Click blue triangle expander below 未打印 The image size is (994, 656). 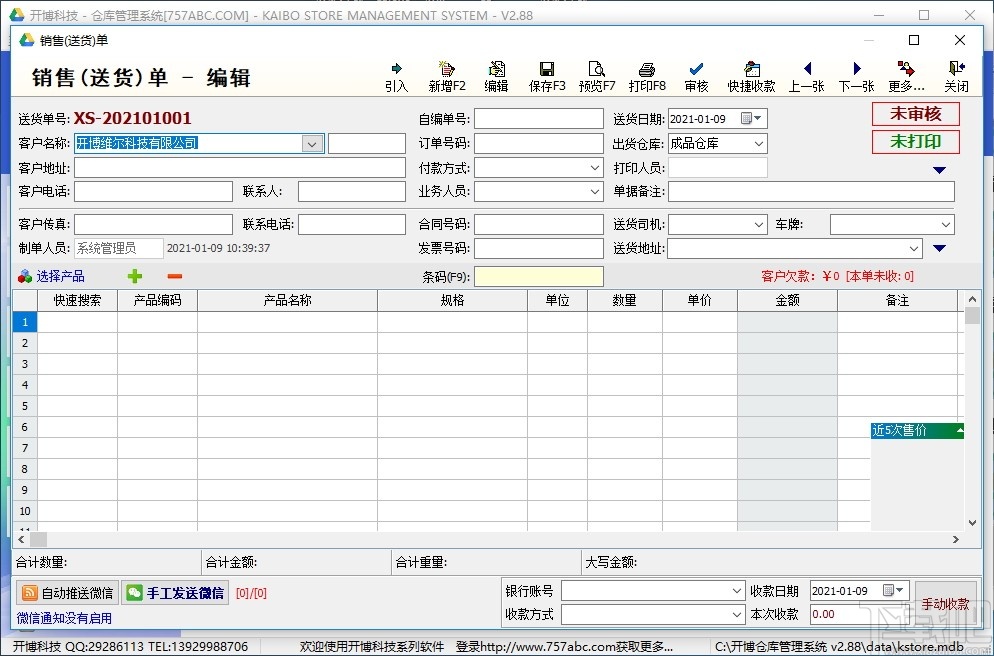tap(939, 170)
